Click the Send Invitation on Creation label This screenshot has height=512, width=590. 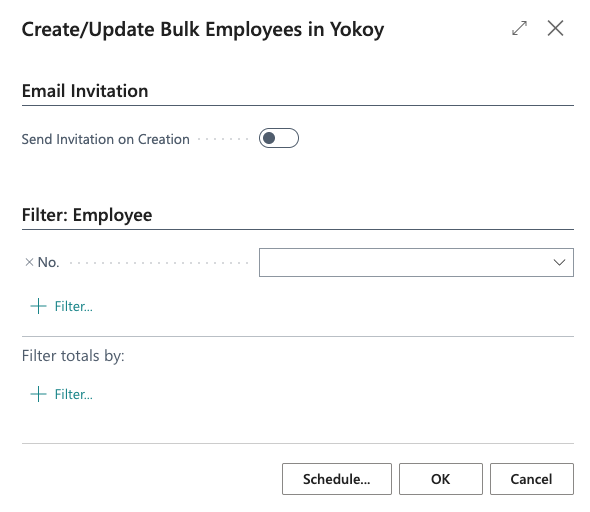click(105, 139)
